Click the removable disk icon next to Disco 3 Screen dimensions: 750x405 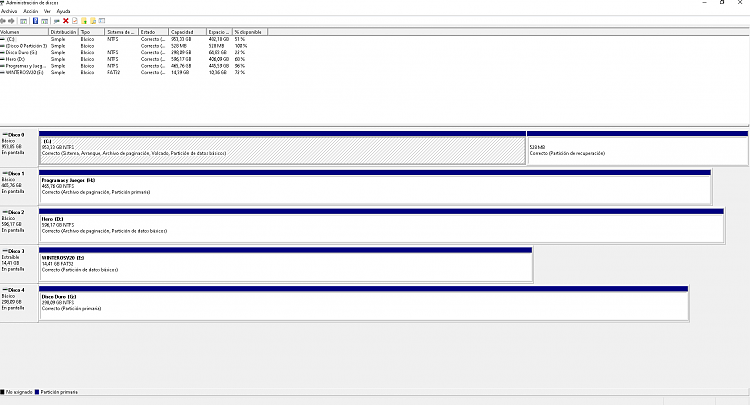(x=5, y=251)
